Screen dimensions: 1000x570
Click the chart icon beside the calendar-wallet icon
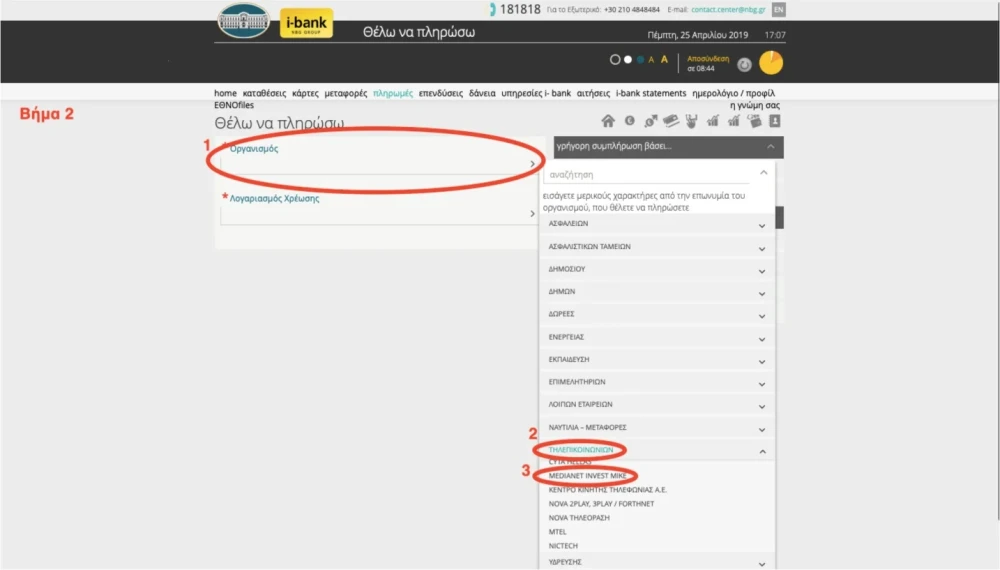pos(733,121)
